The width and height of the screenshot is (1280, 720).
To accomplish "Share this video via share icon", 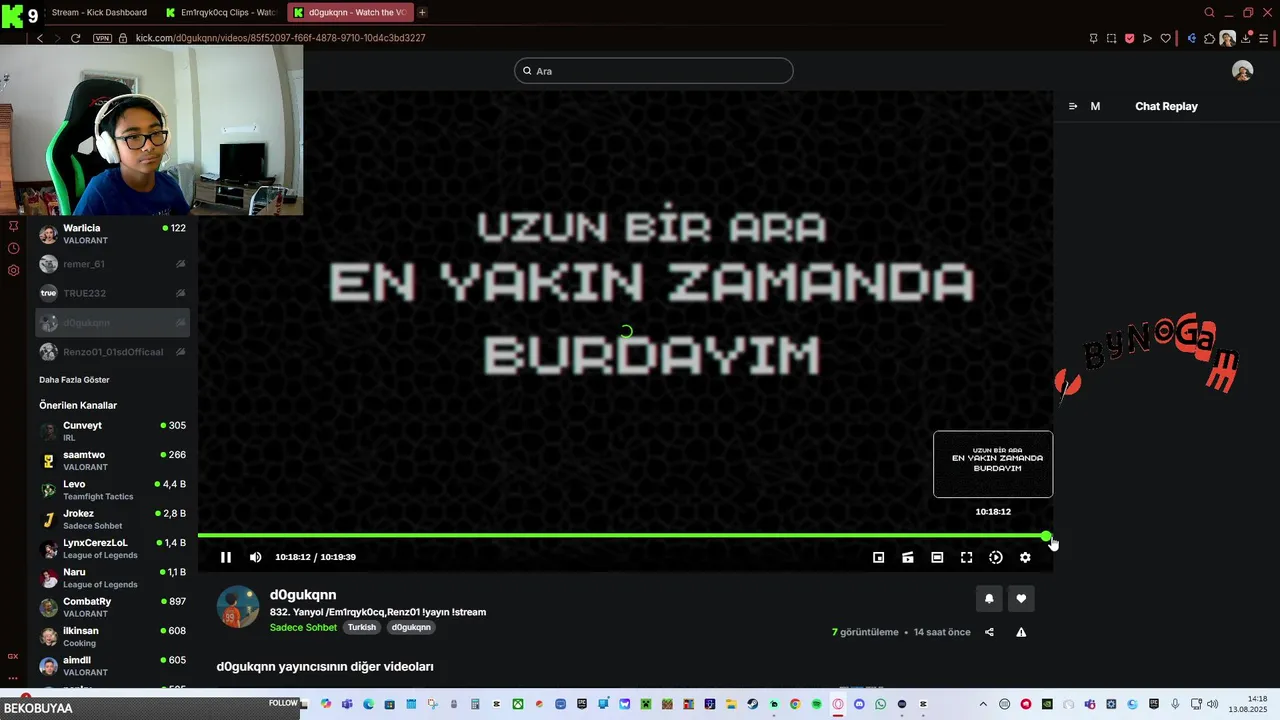I will coord(989,632).
